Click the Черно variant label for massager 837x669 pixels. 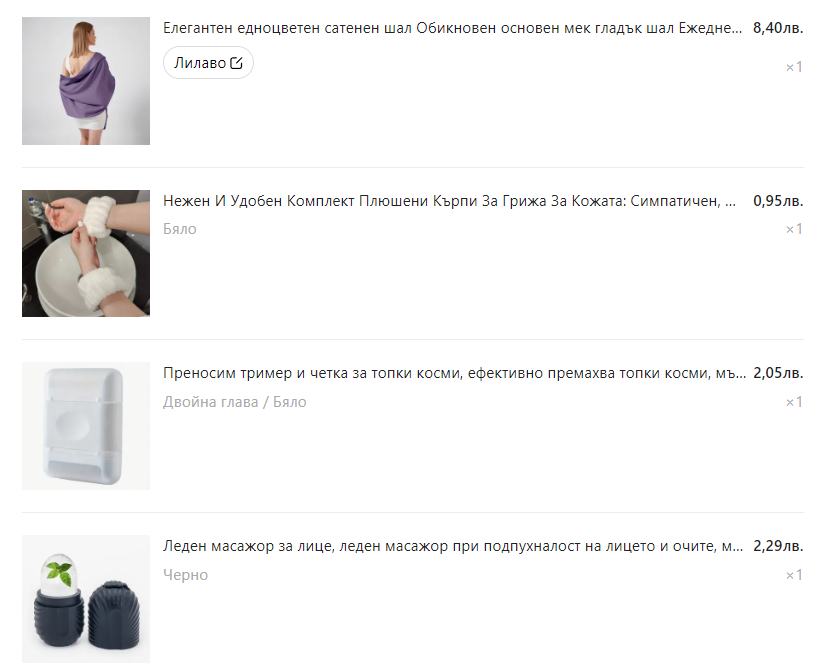click(185, 575)
